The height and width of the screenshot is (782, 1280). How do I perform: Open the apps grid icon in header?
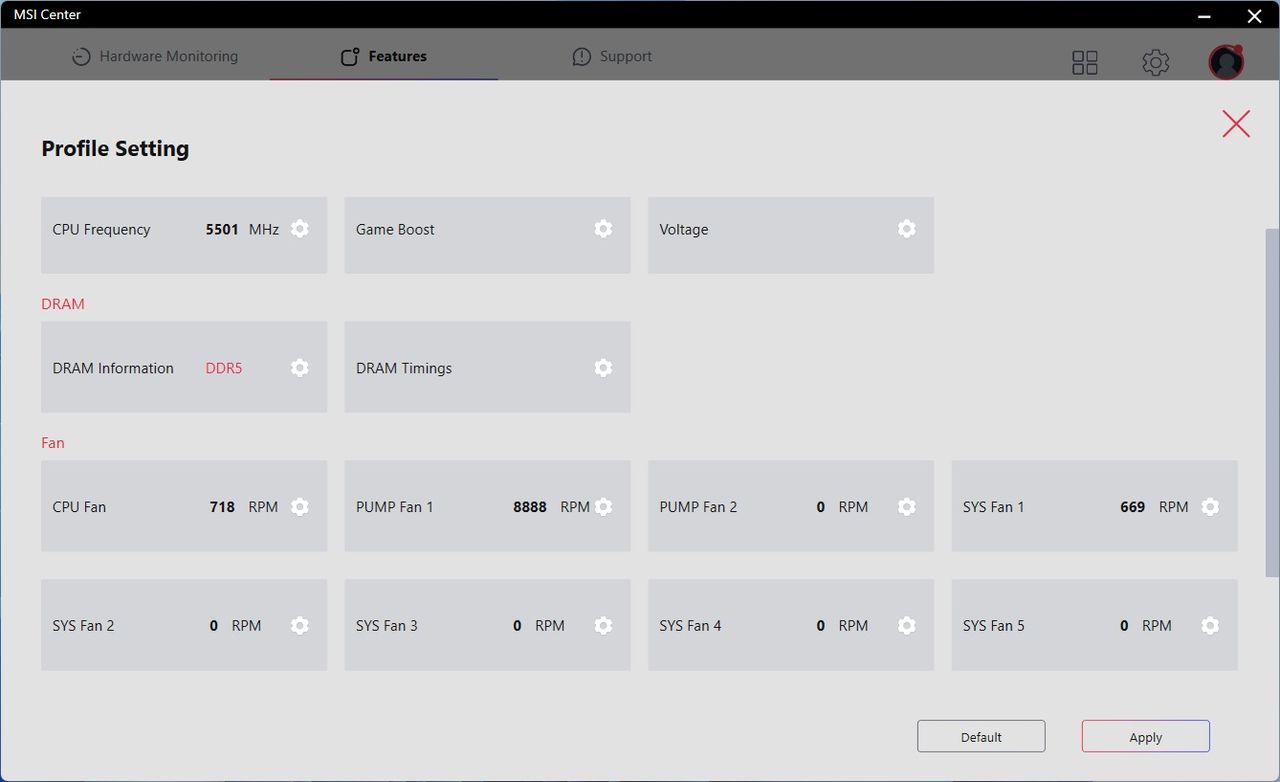1085,63
